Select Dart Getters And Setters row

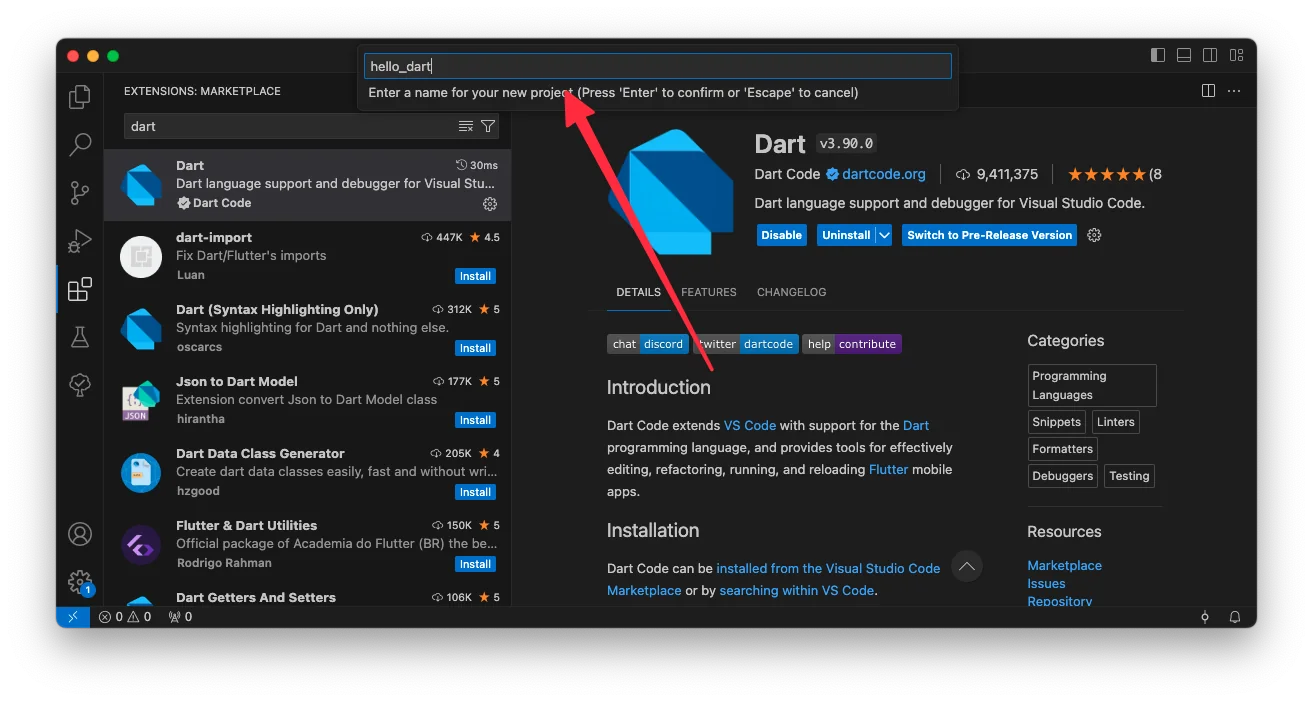click(308, 597)
